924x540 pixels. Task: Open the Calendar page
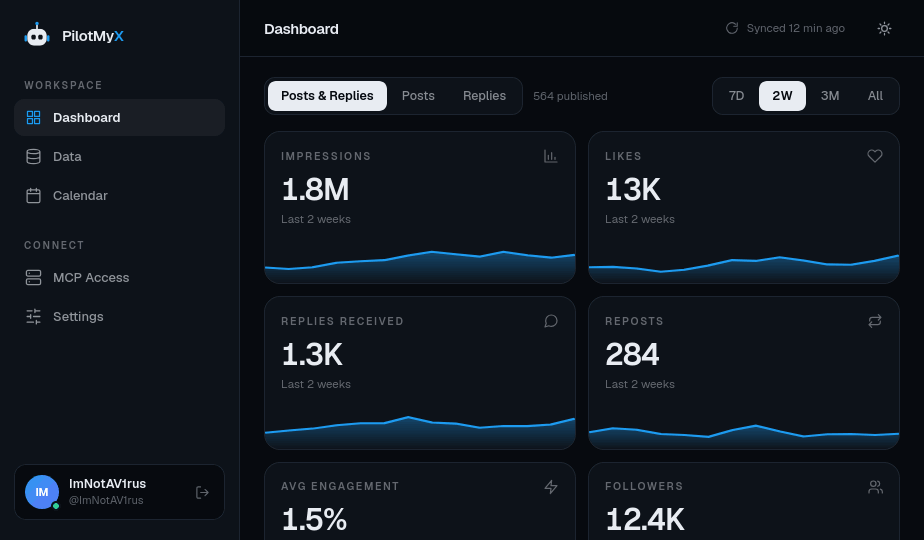[x=120, y=195]
